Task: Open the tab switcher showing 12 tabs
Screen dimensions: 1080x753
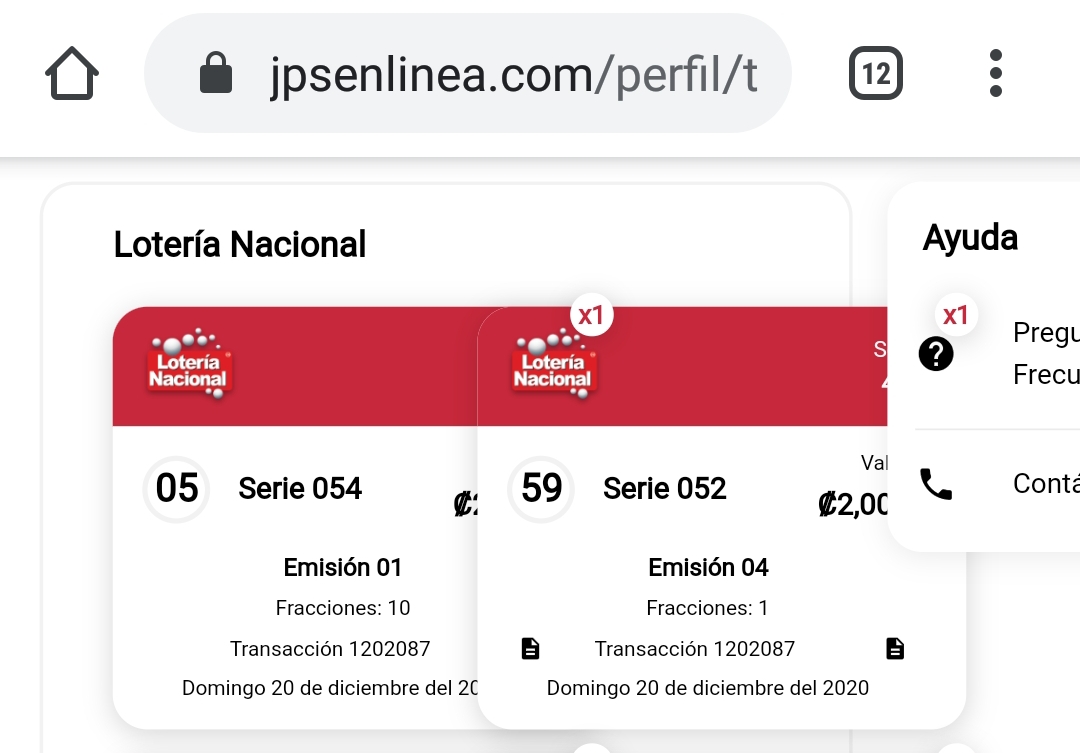Action: click(875, 74)
